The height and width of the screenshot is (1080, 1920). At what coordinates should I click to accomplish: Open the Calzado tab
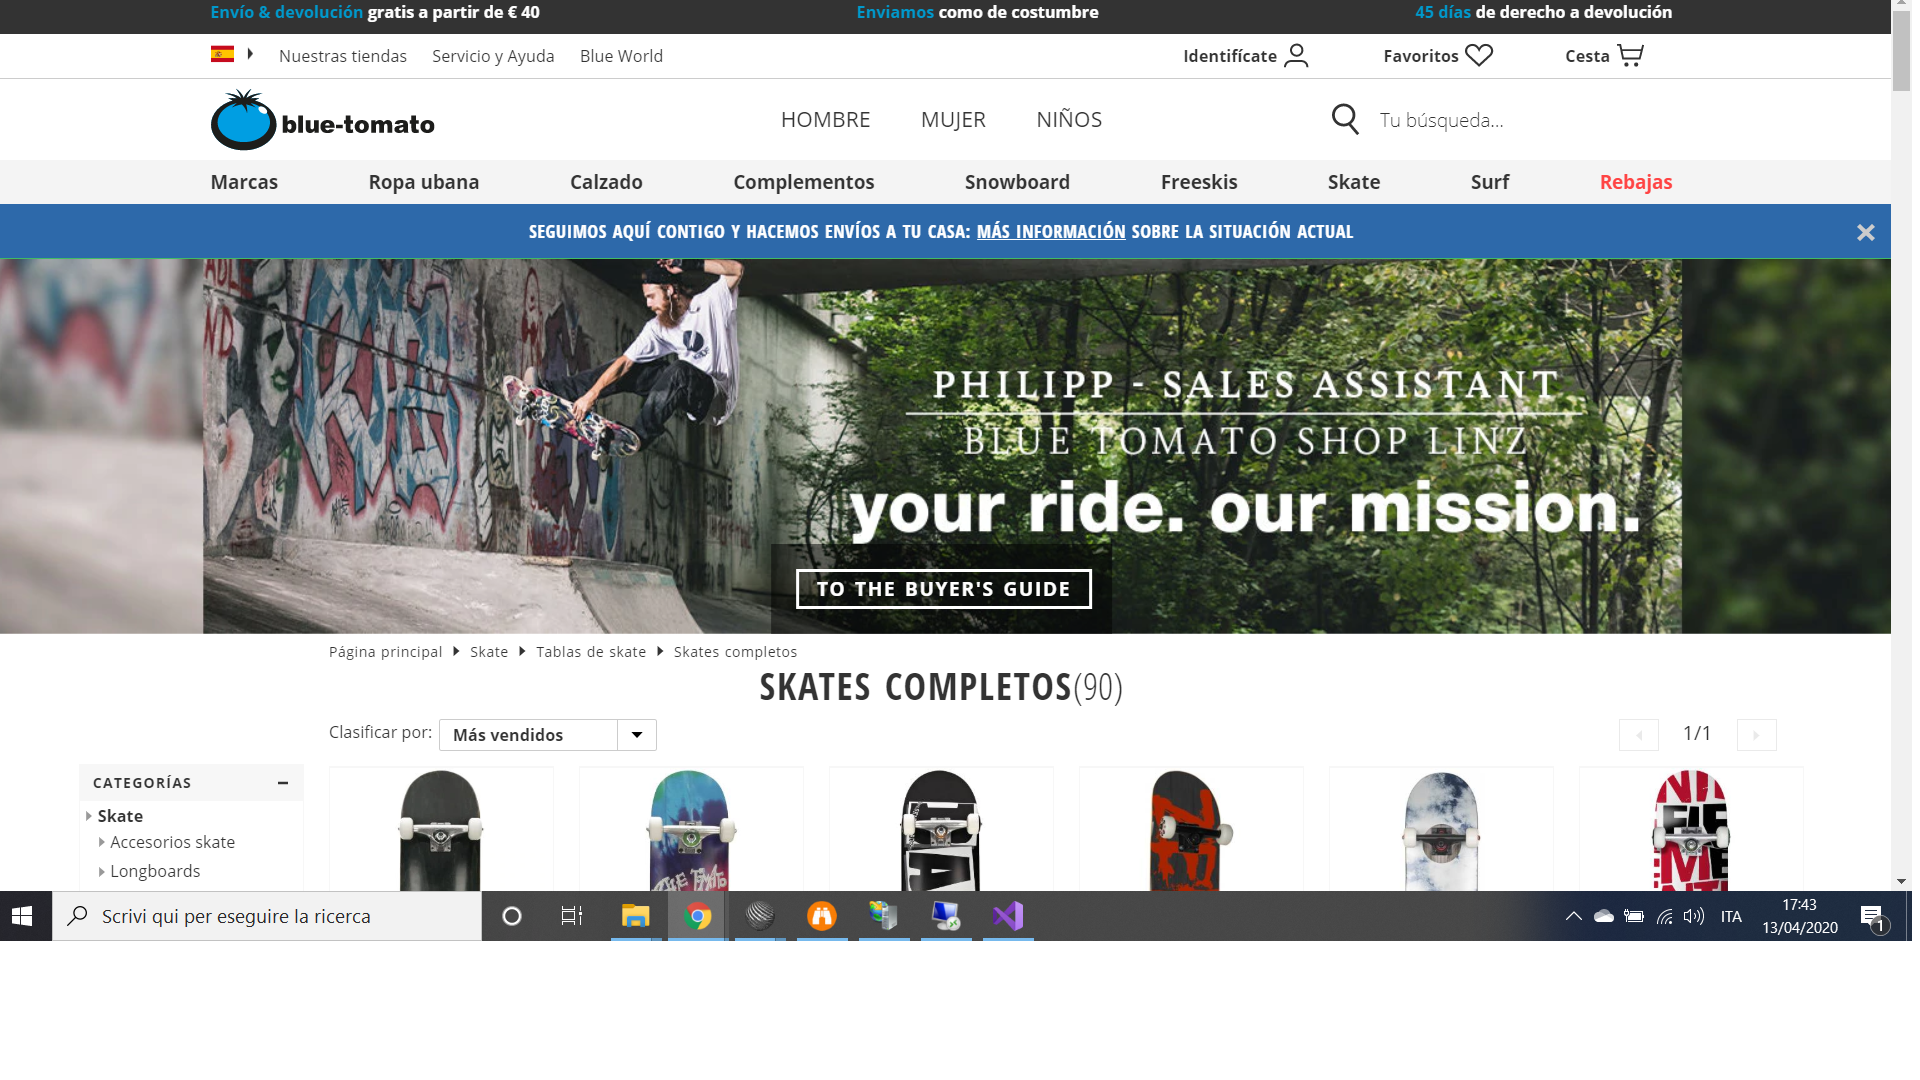point(606,182)
